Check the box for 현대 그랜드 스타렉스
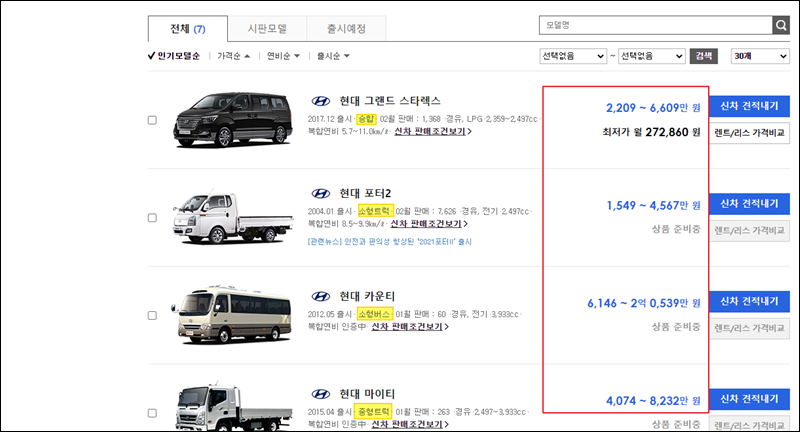This screenshot has height=432, width=800. (x=152, y=120)
